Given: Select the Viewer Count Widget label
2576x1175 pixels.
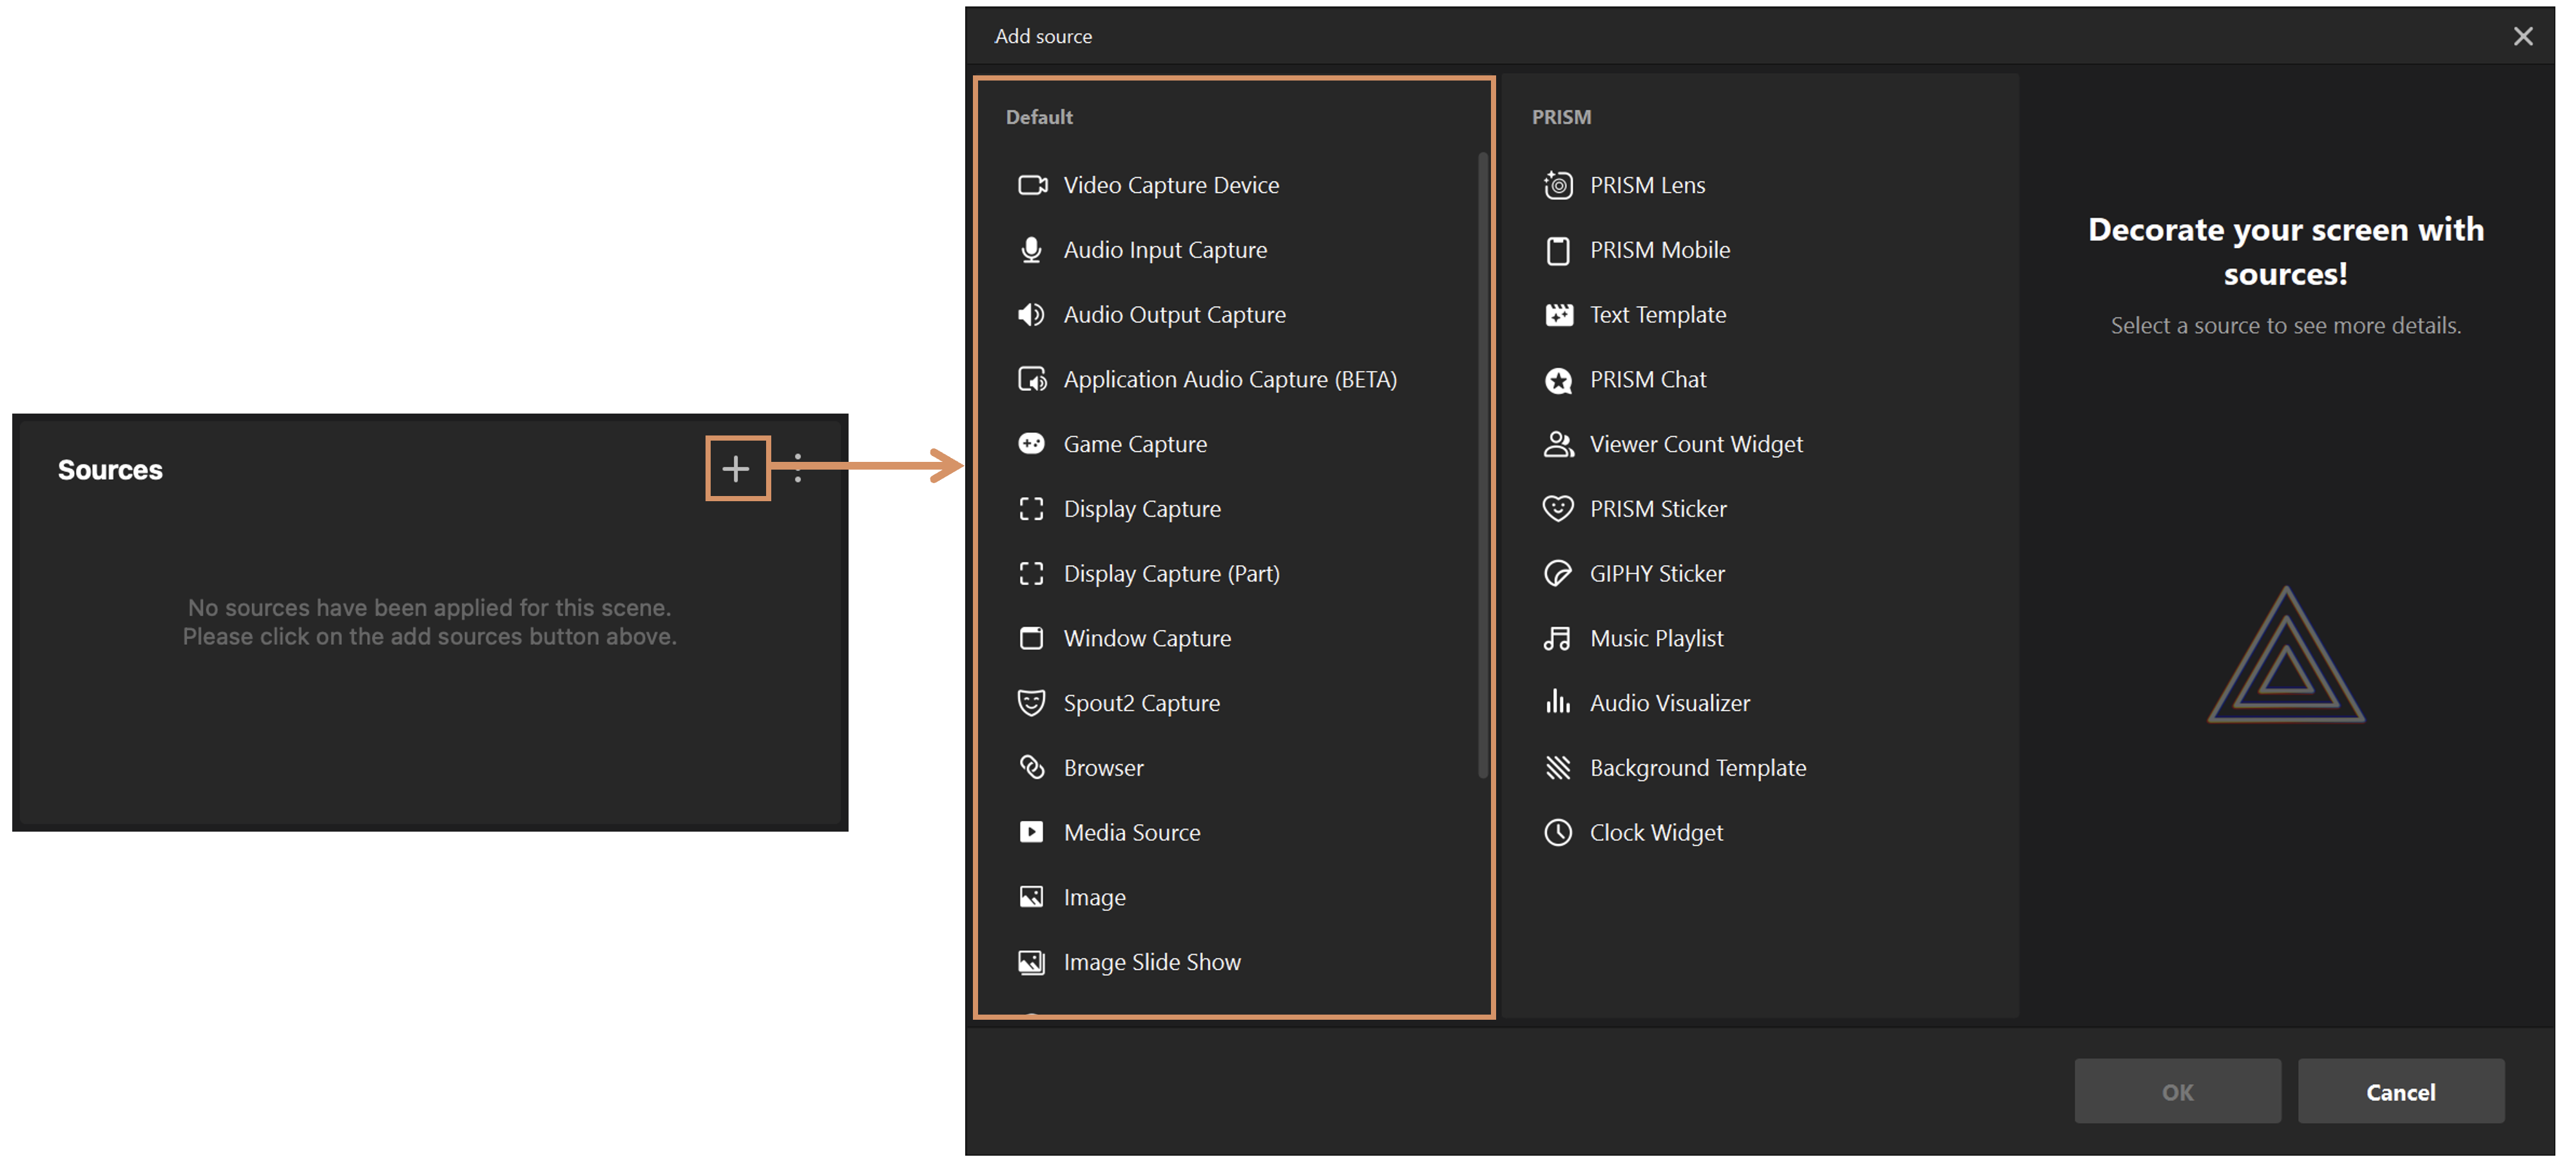Looking at the screenshot, I should [x=1696, y=444].
